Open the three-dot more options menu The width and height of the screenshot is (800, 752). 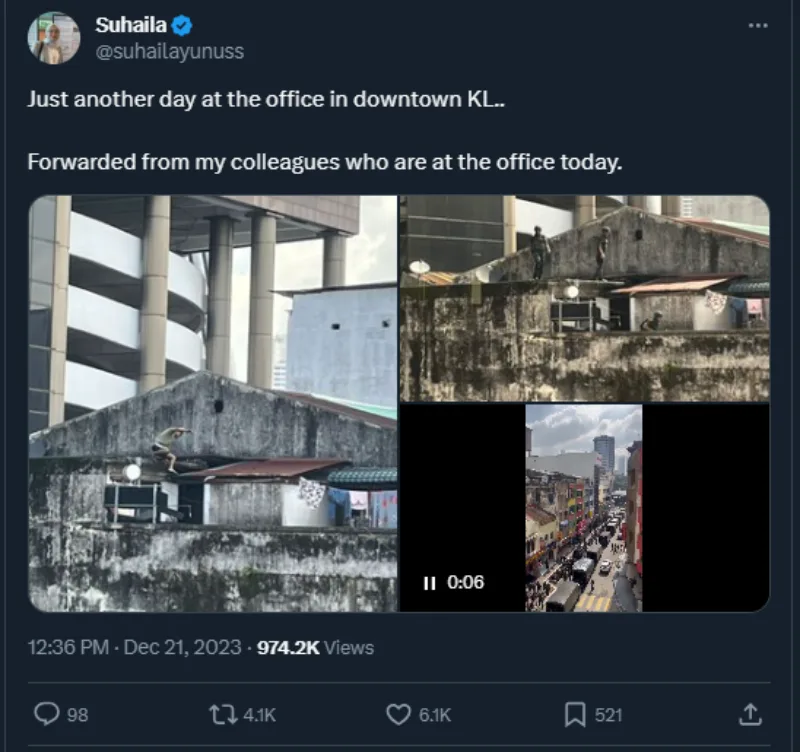point(758,25)
